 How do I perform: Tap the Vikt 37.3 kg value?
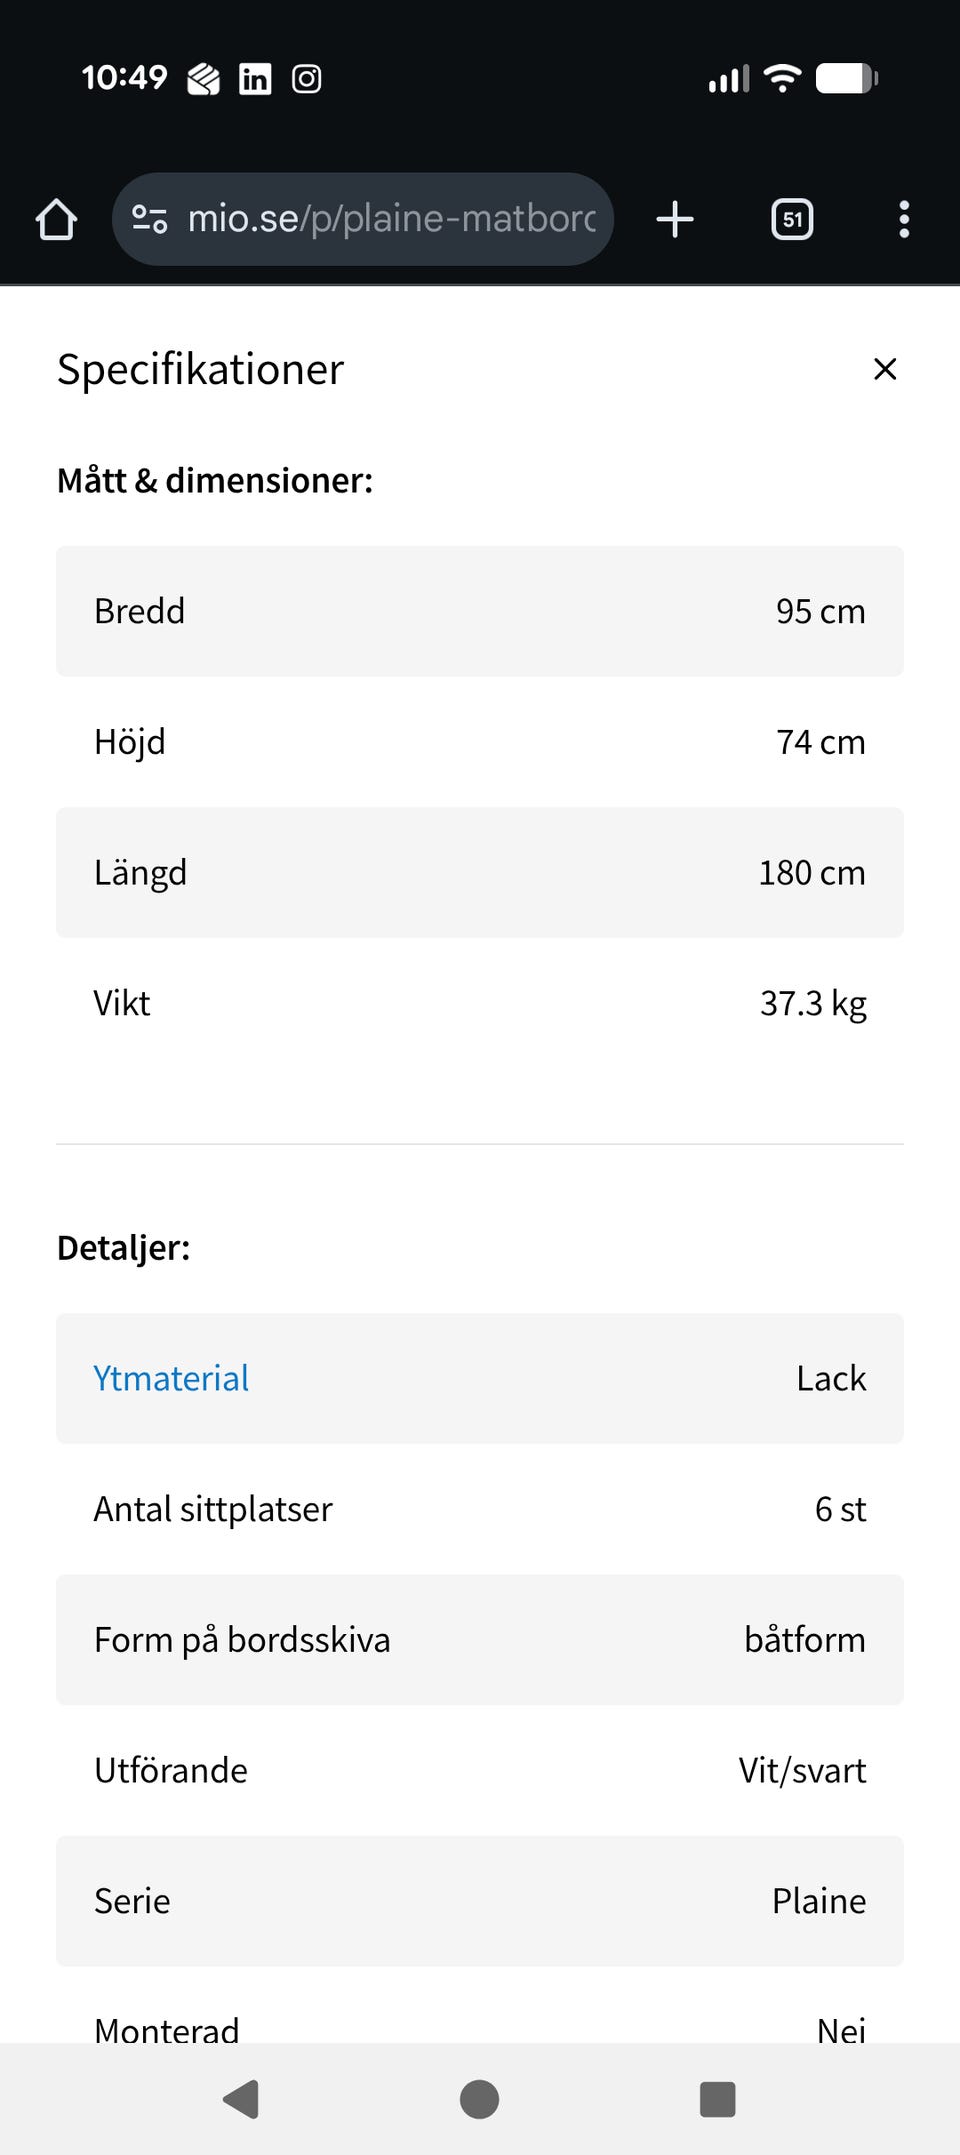(813, 1003)
